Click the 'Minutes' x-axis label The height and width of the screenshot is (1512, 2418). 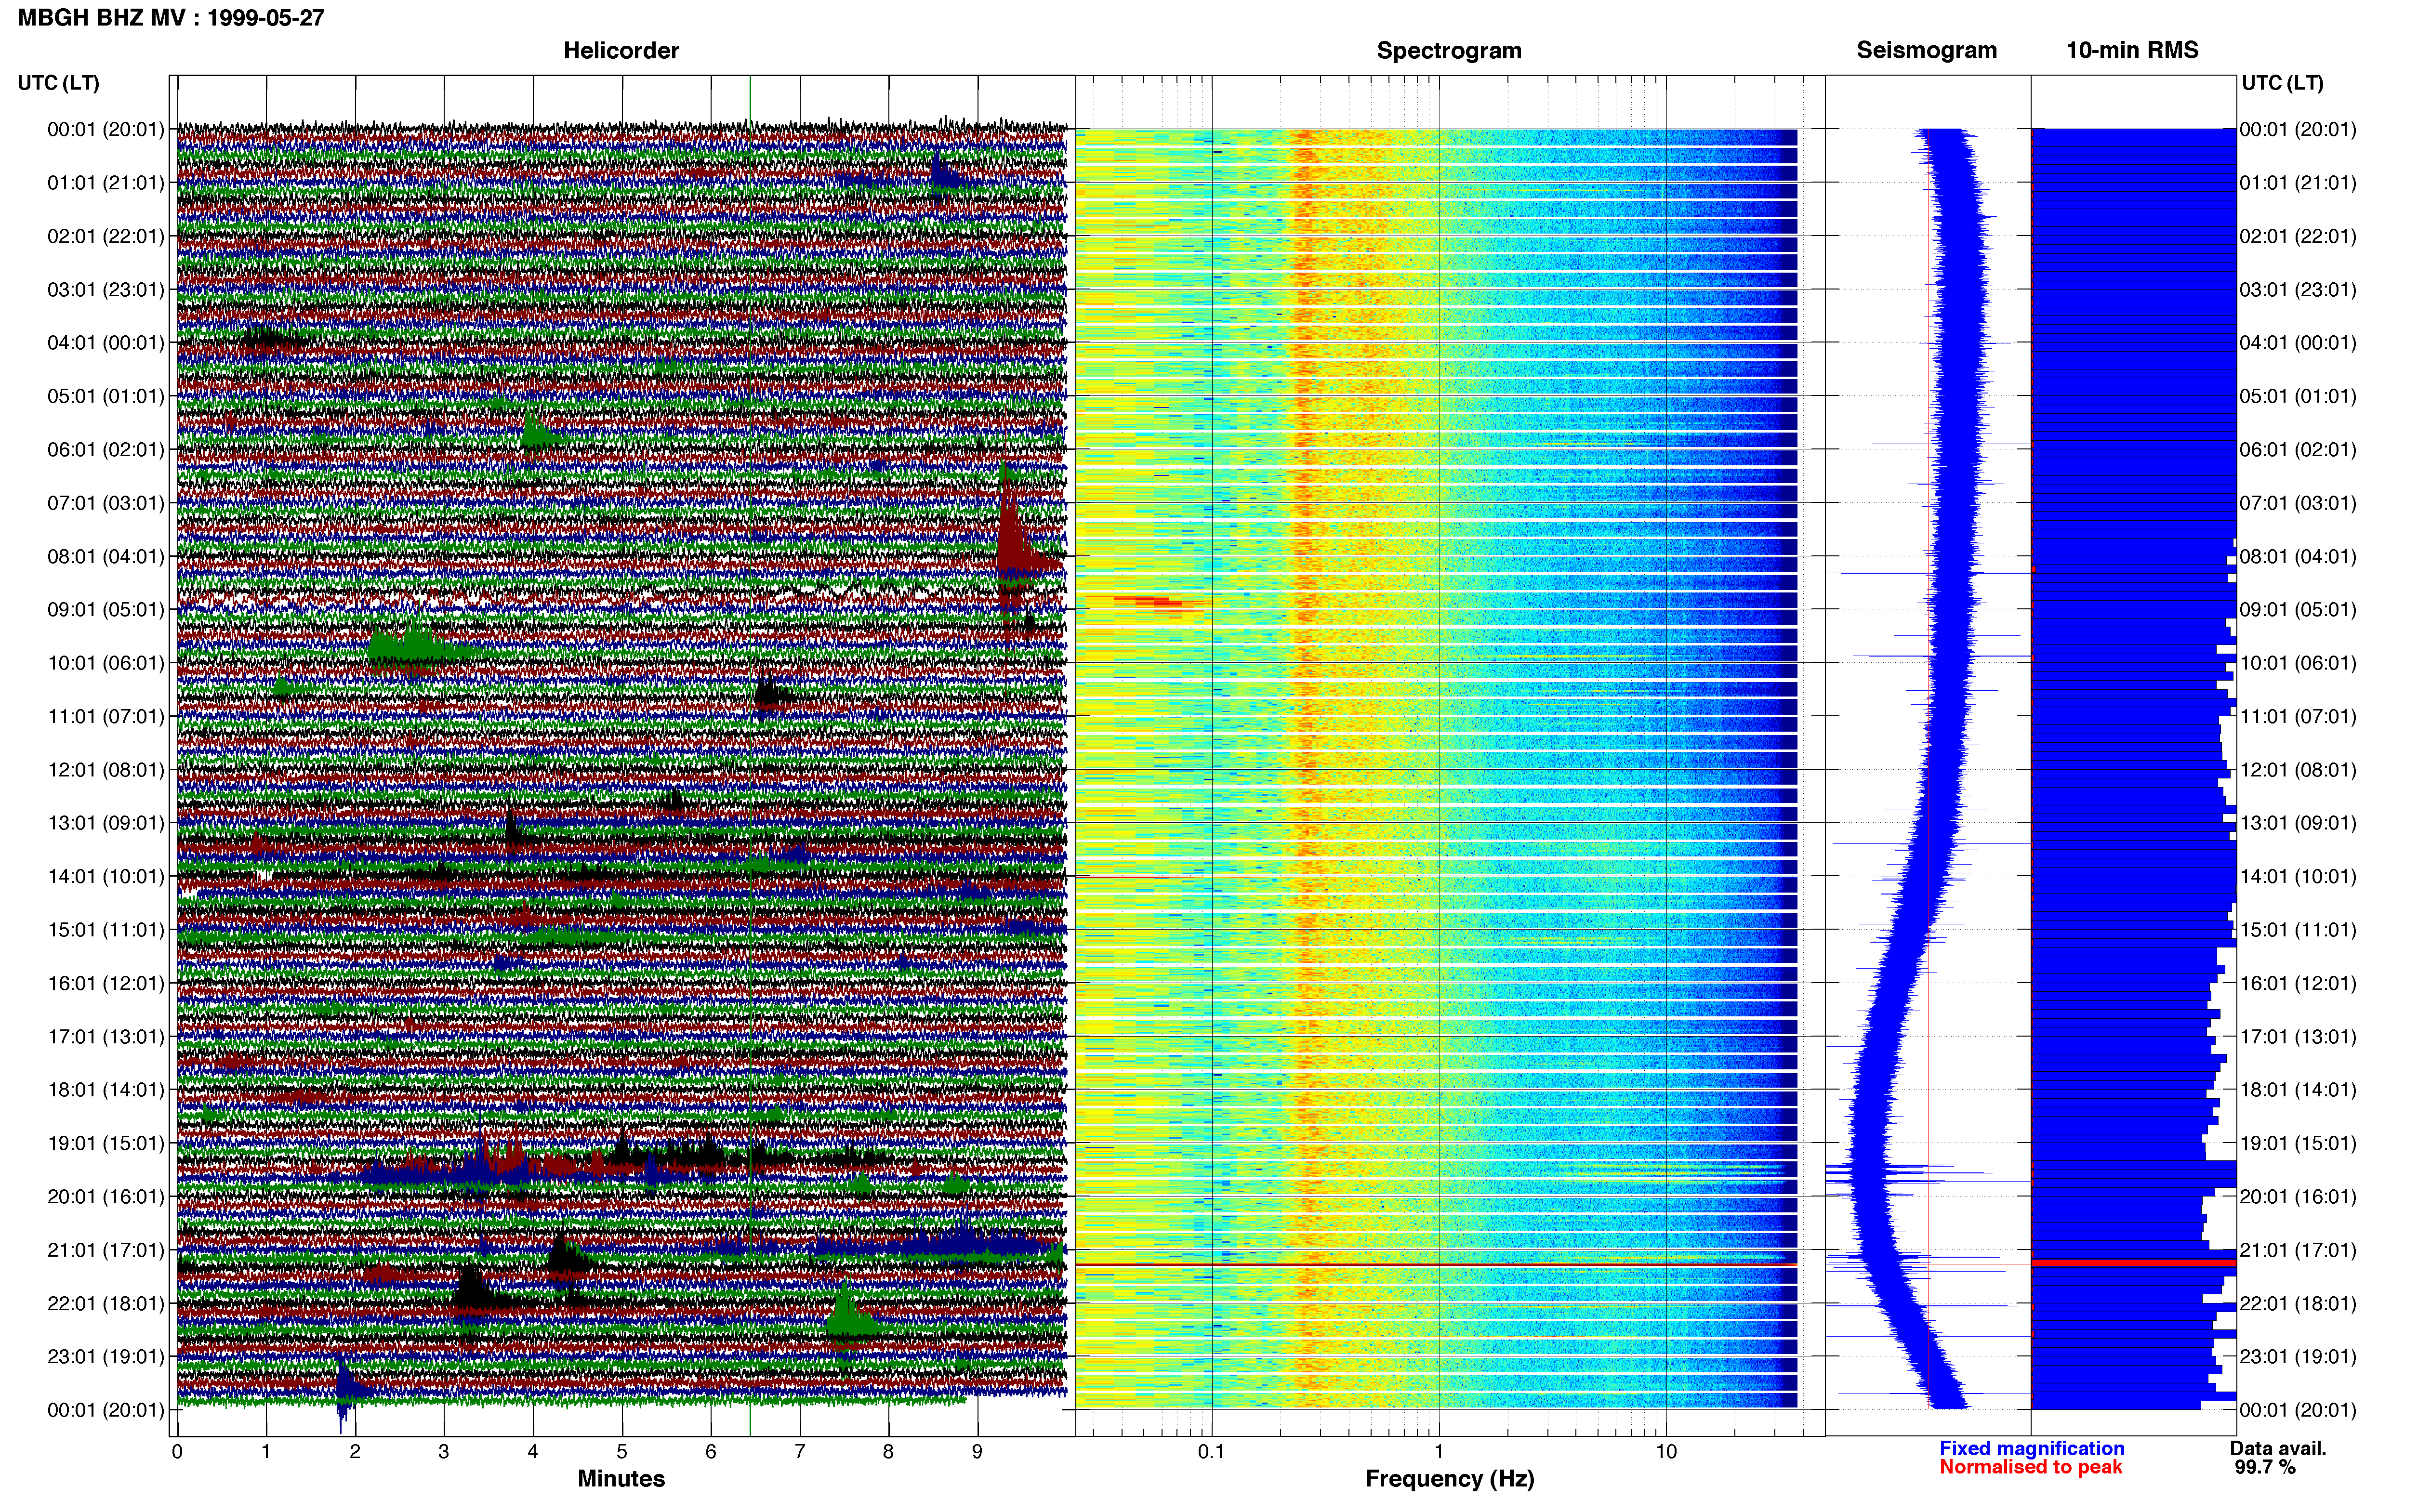621,1479
